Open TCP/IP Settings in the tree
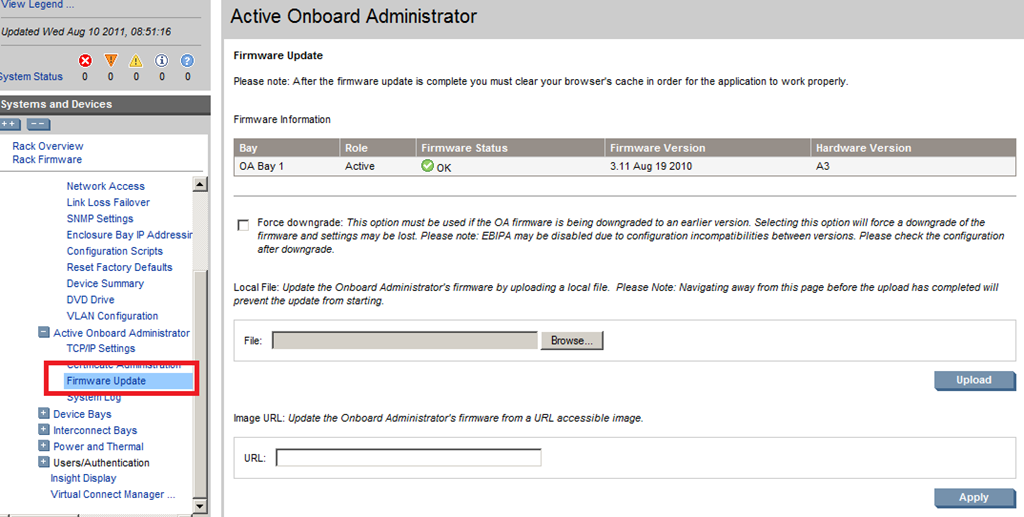This screenshot has width=1024, height=517. 101,349
